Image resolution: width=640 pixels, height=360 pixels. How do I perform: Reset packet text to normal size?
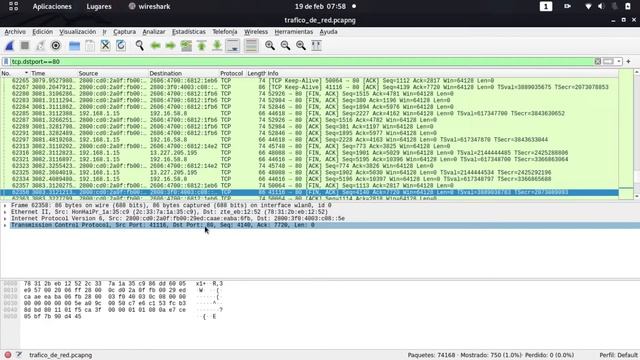301,45
